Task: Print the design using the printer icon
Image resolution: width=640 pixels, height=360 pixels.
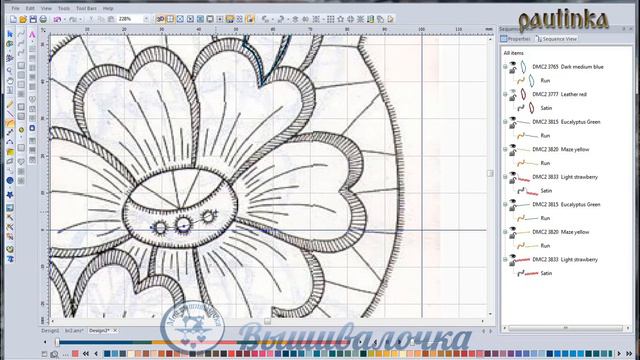Action: point(43,19)
